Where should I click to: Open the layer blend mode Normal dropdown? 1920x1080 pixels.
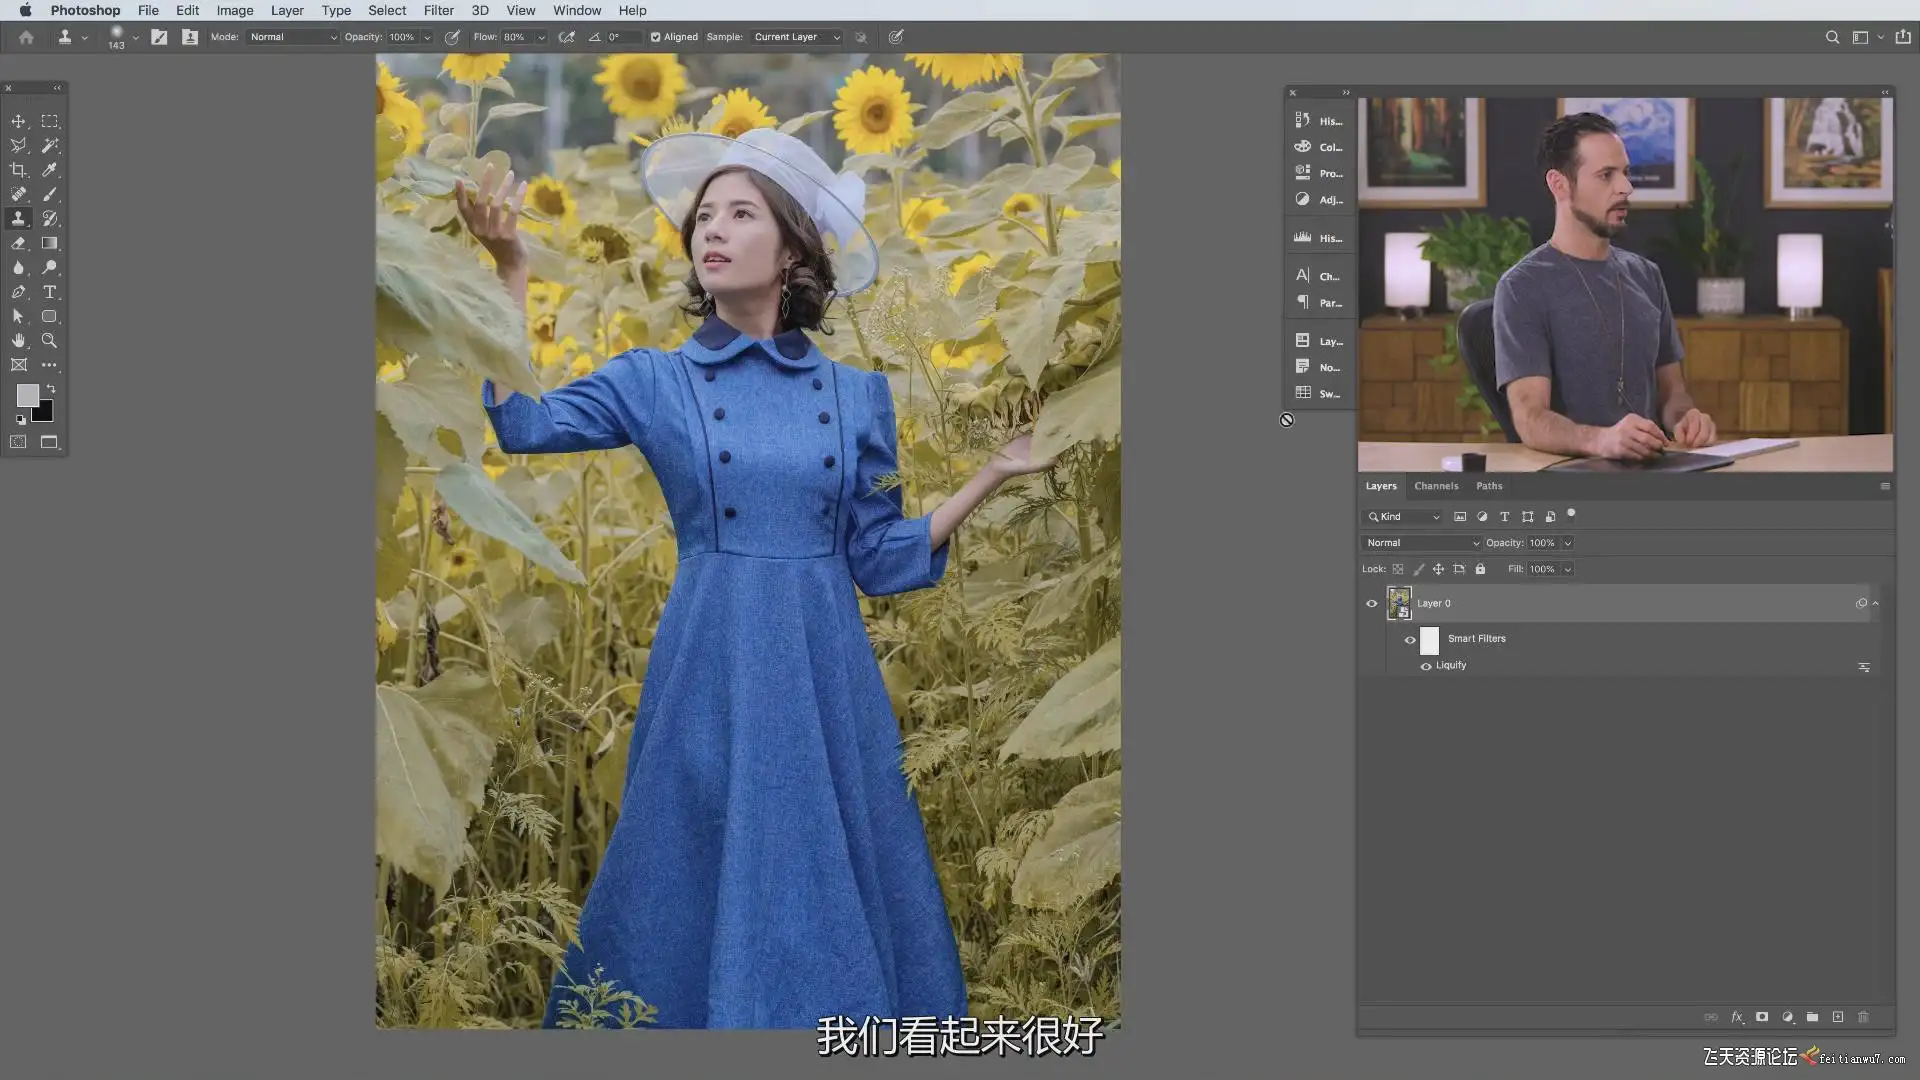[1421, 543]
